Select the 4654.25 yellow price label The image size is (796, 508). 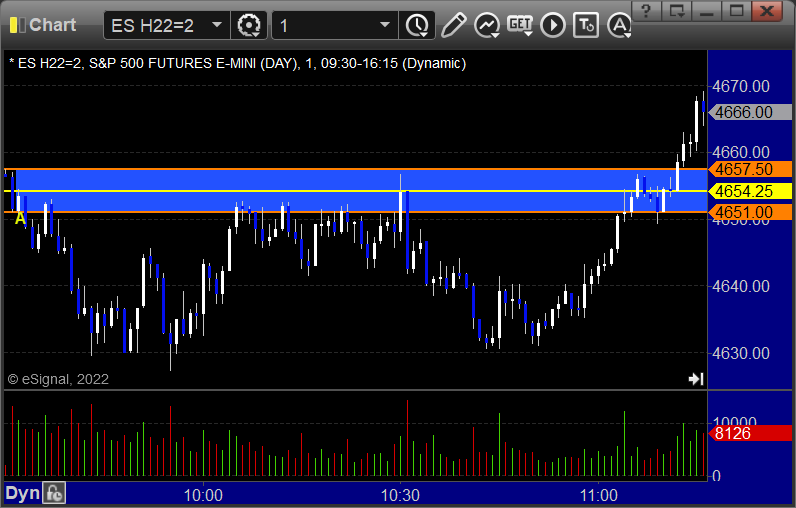pos(750,191)
